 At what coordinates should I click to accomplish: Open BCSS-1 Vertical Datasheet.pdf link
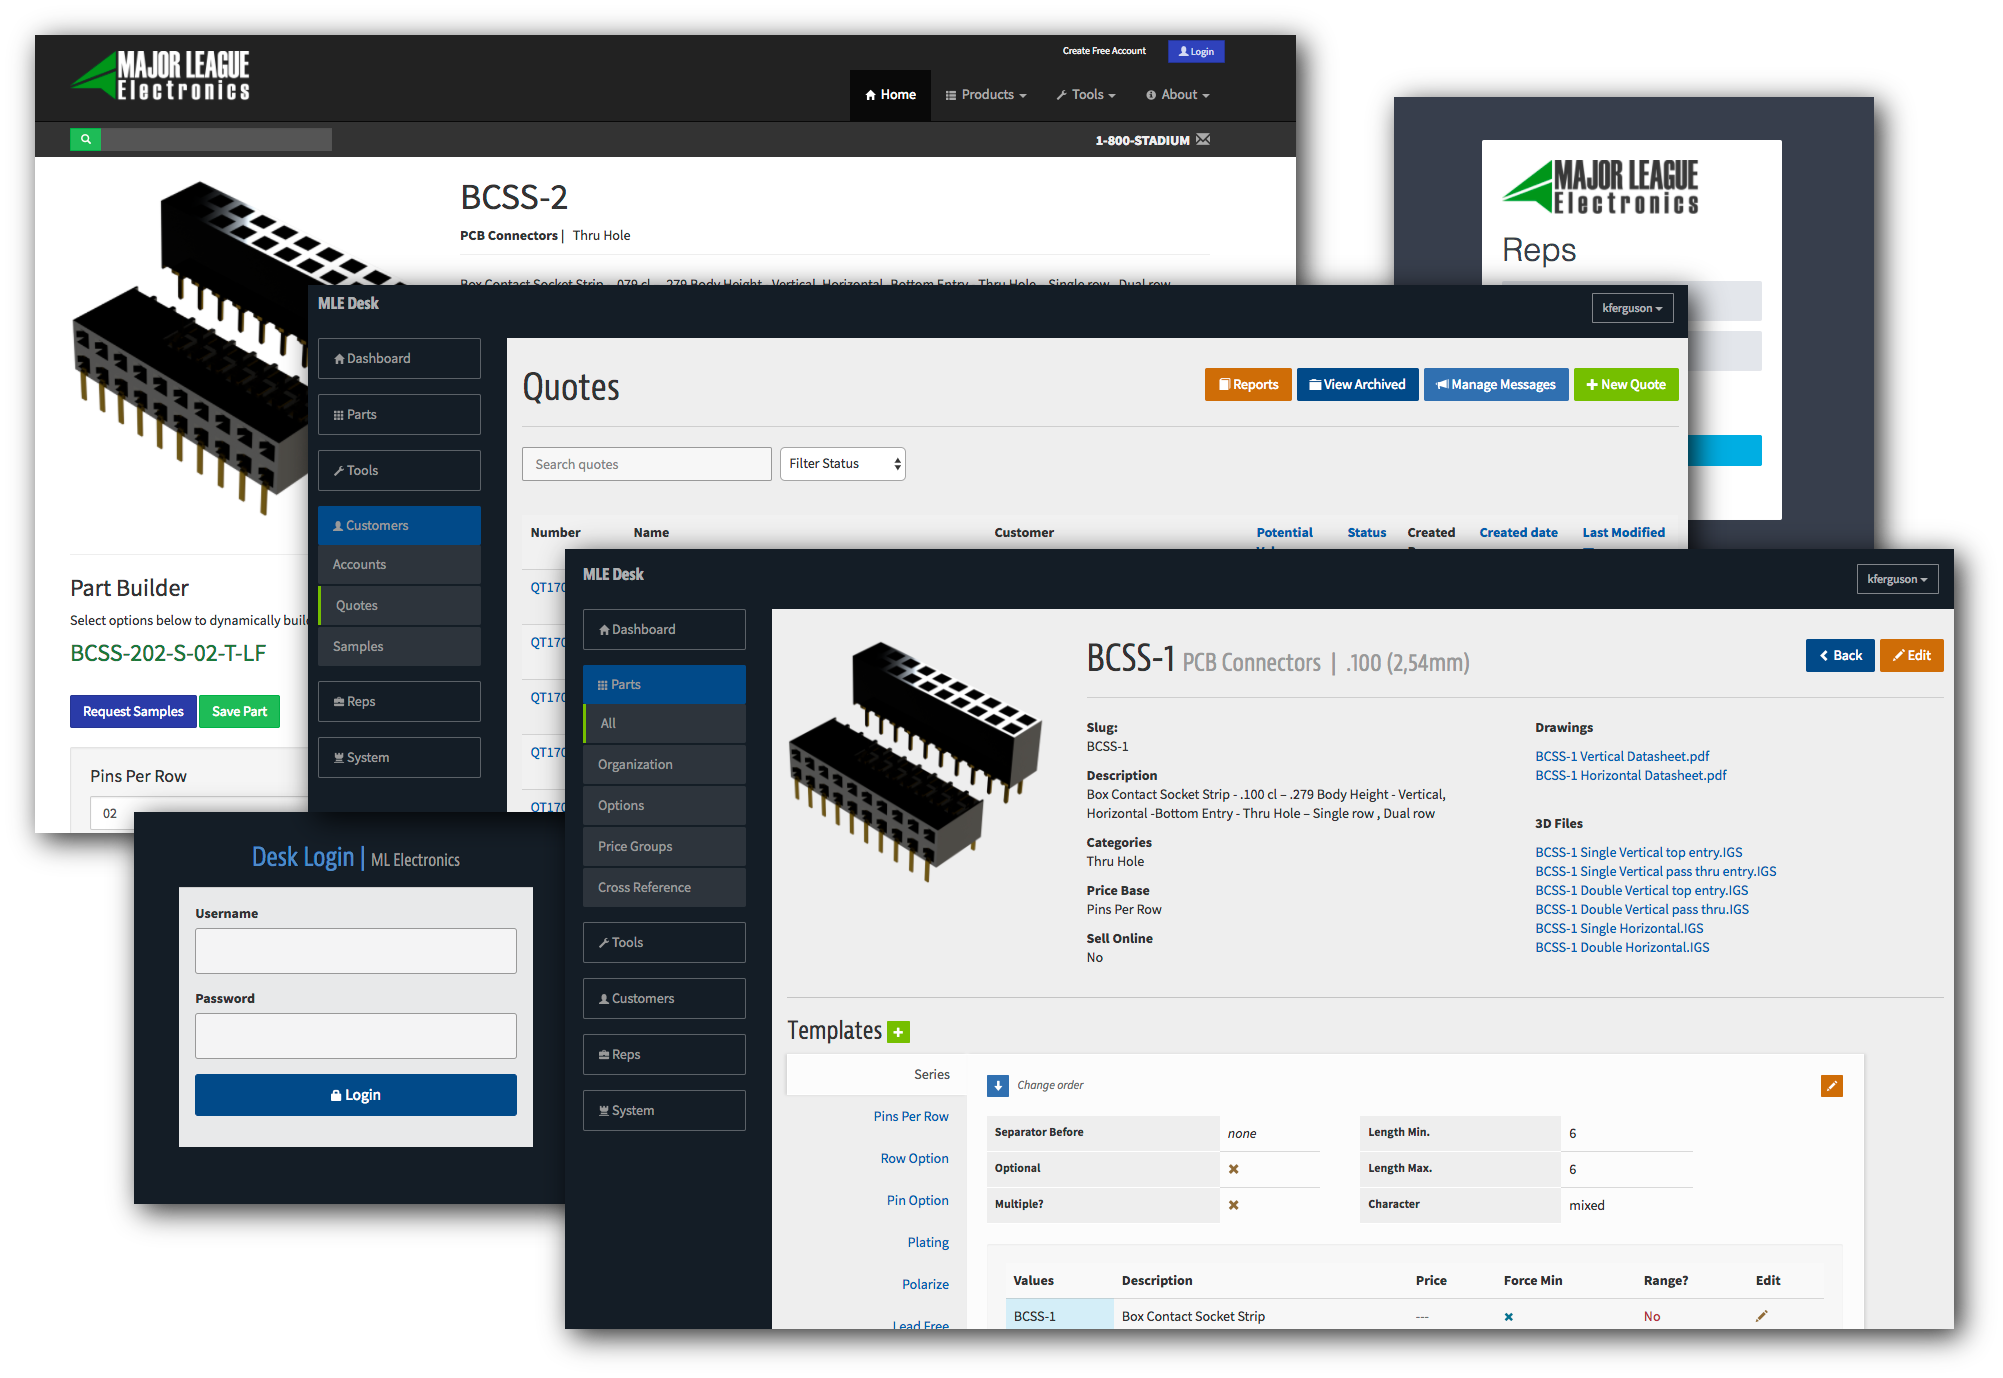[1622, 756]
